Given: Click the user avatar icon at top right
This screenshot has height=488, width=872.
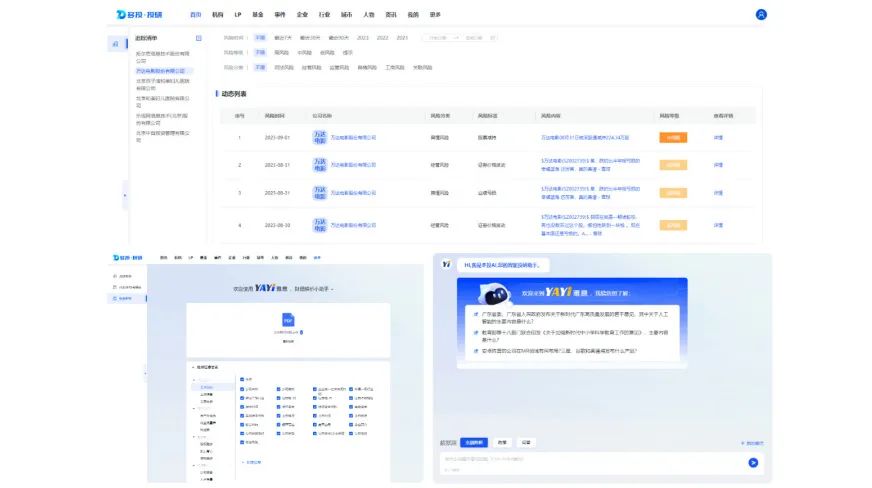Looking at the screenshot, I should tap(761, 15).
